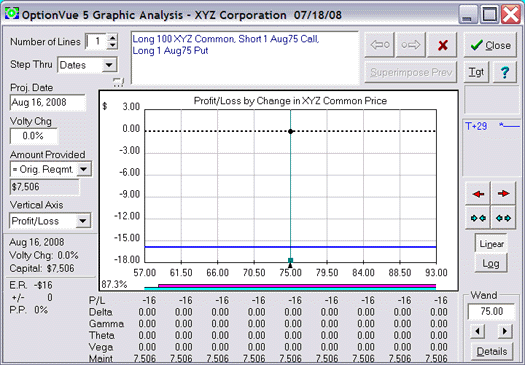Viewport: 525px width, 365px height.
Task: Click the position description text box
Action: [x=244, y=58]
